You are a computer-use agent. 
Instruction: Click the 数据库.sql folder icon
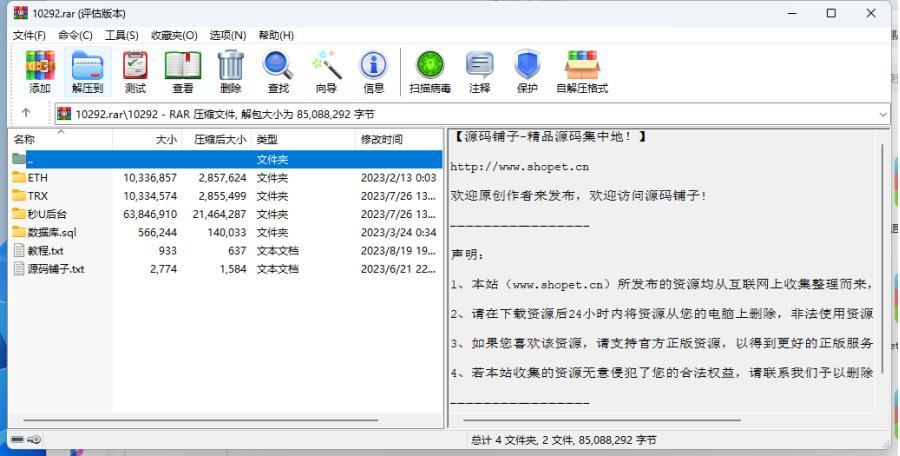pos(19,233)
